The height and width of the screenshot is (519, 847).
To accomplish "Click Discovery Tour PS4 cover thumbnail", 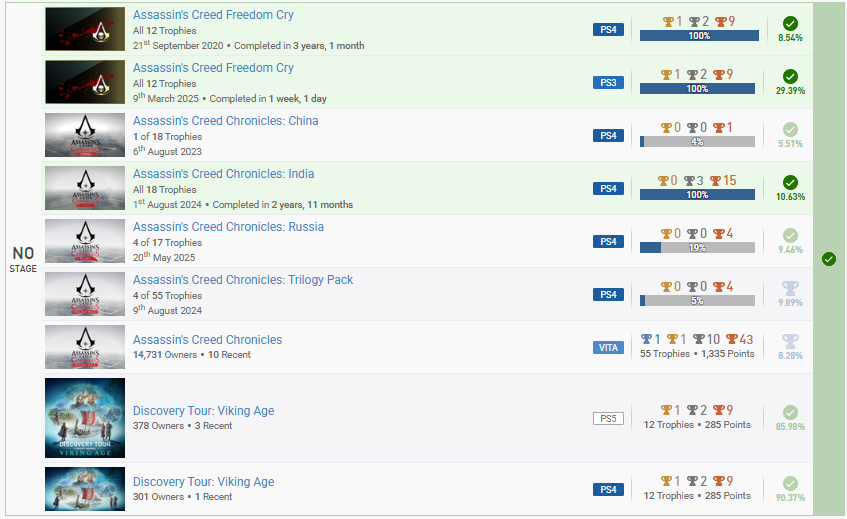I will click(85, 489).
